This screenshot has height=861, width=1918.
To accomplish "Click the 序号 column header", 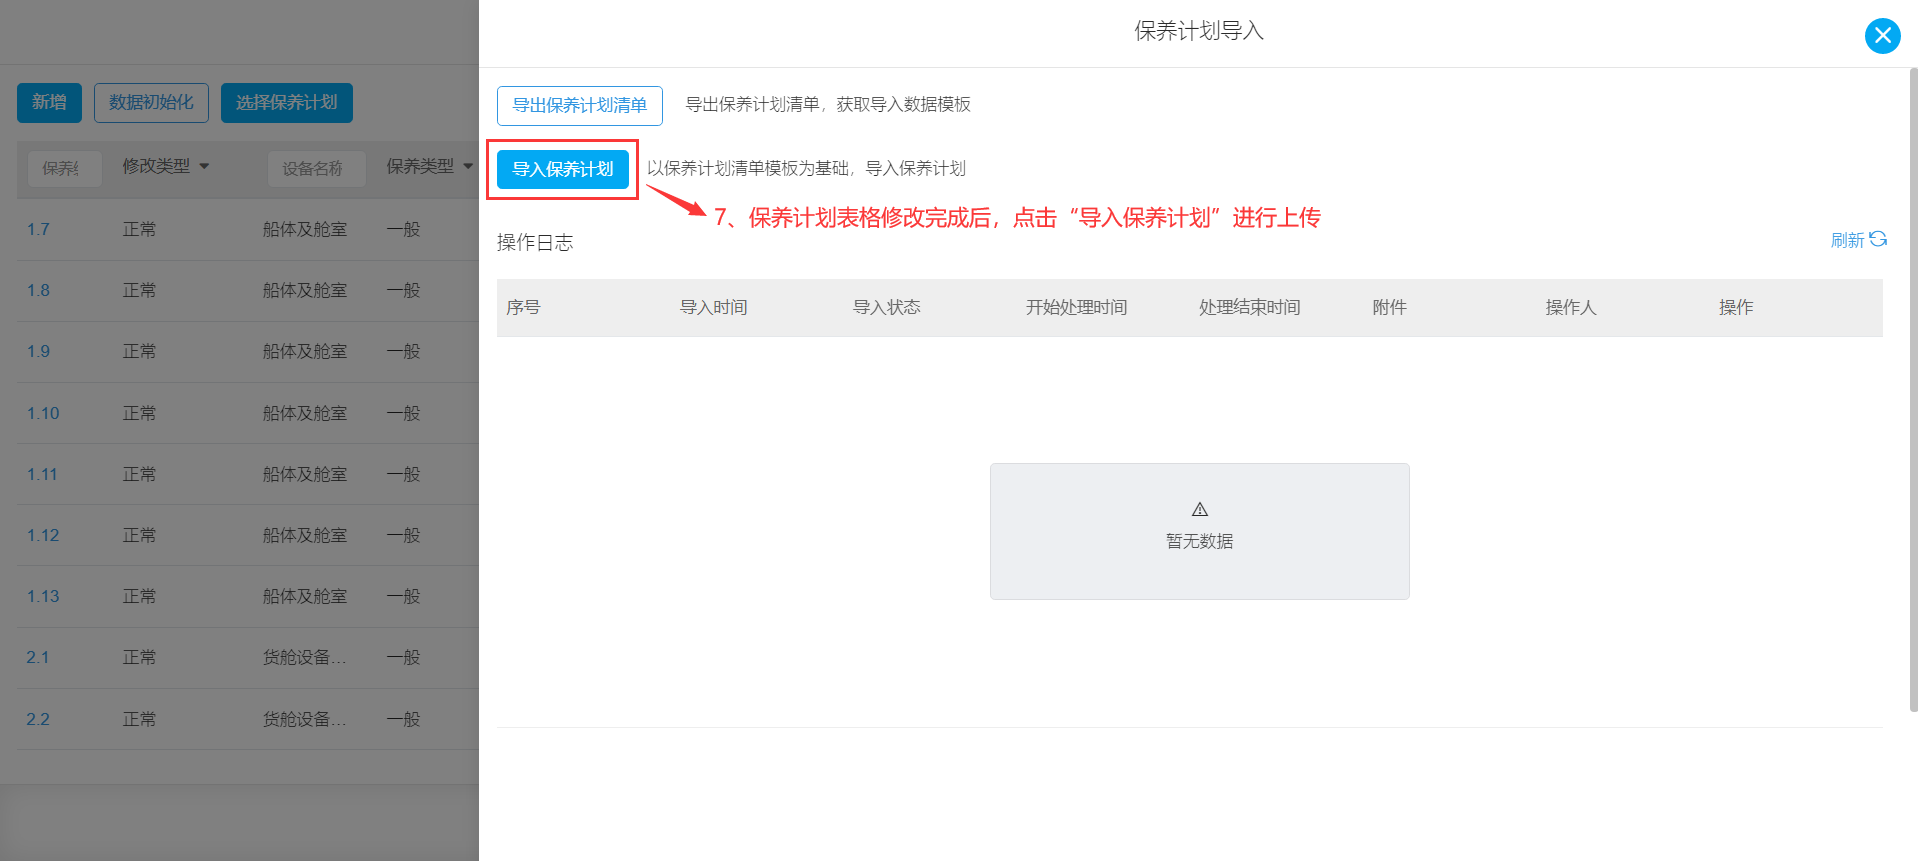I will pos(523,308).
